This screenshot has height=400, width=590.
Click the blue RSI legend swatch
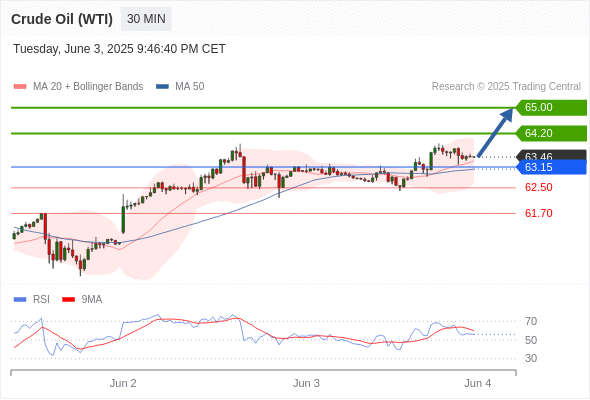point(20,300)
